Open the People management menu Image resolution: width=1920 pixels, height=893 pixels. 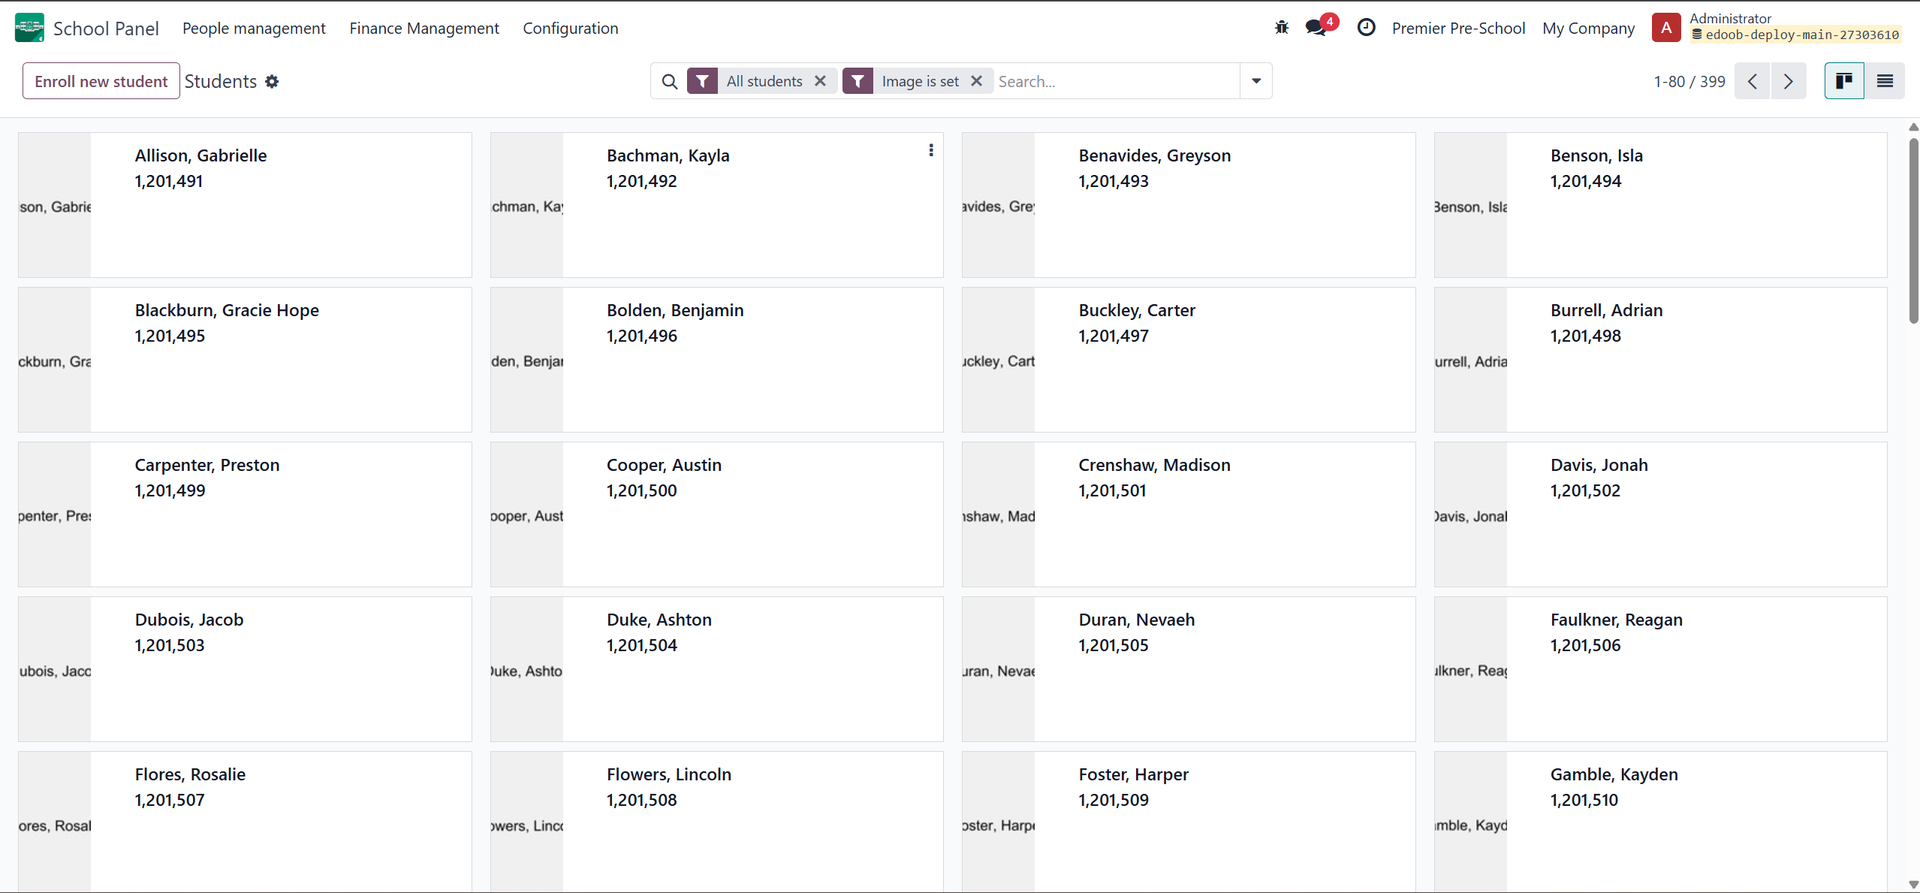coord(254,28)
